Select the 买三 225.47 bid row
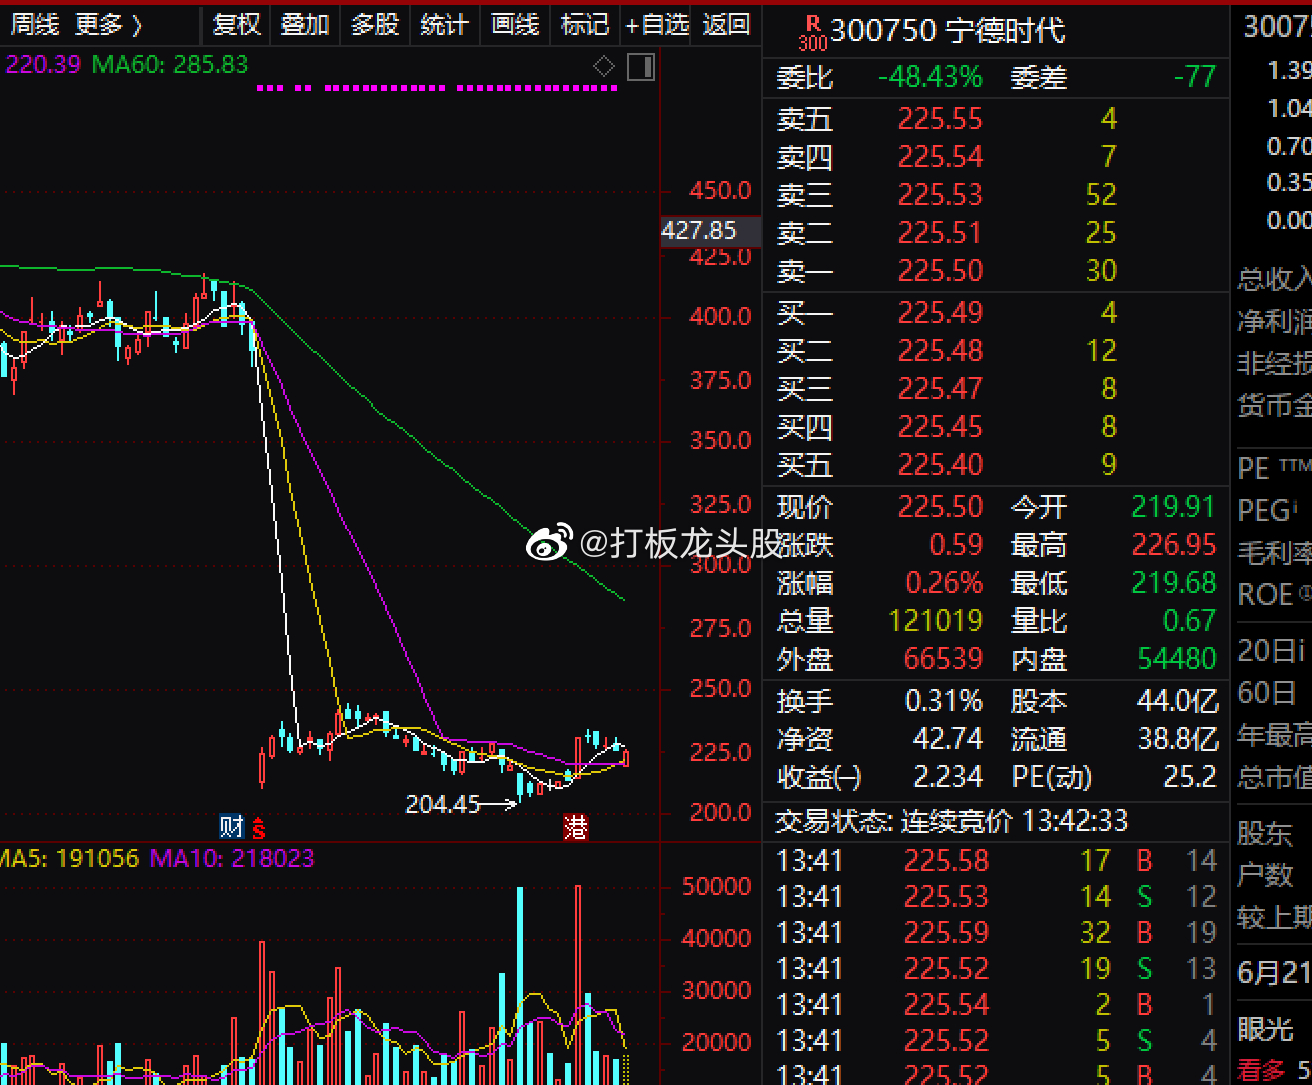Viewport: 1312px width, 1085px height. point(996,389)
